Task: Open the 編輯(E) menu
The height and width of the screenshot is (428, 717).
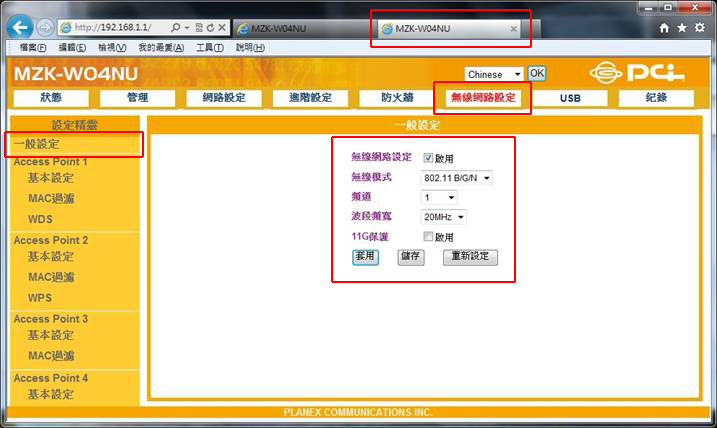Action: (72, 48)
